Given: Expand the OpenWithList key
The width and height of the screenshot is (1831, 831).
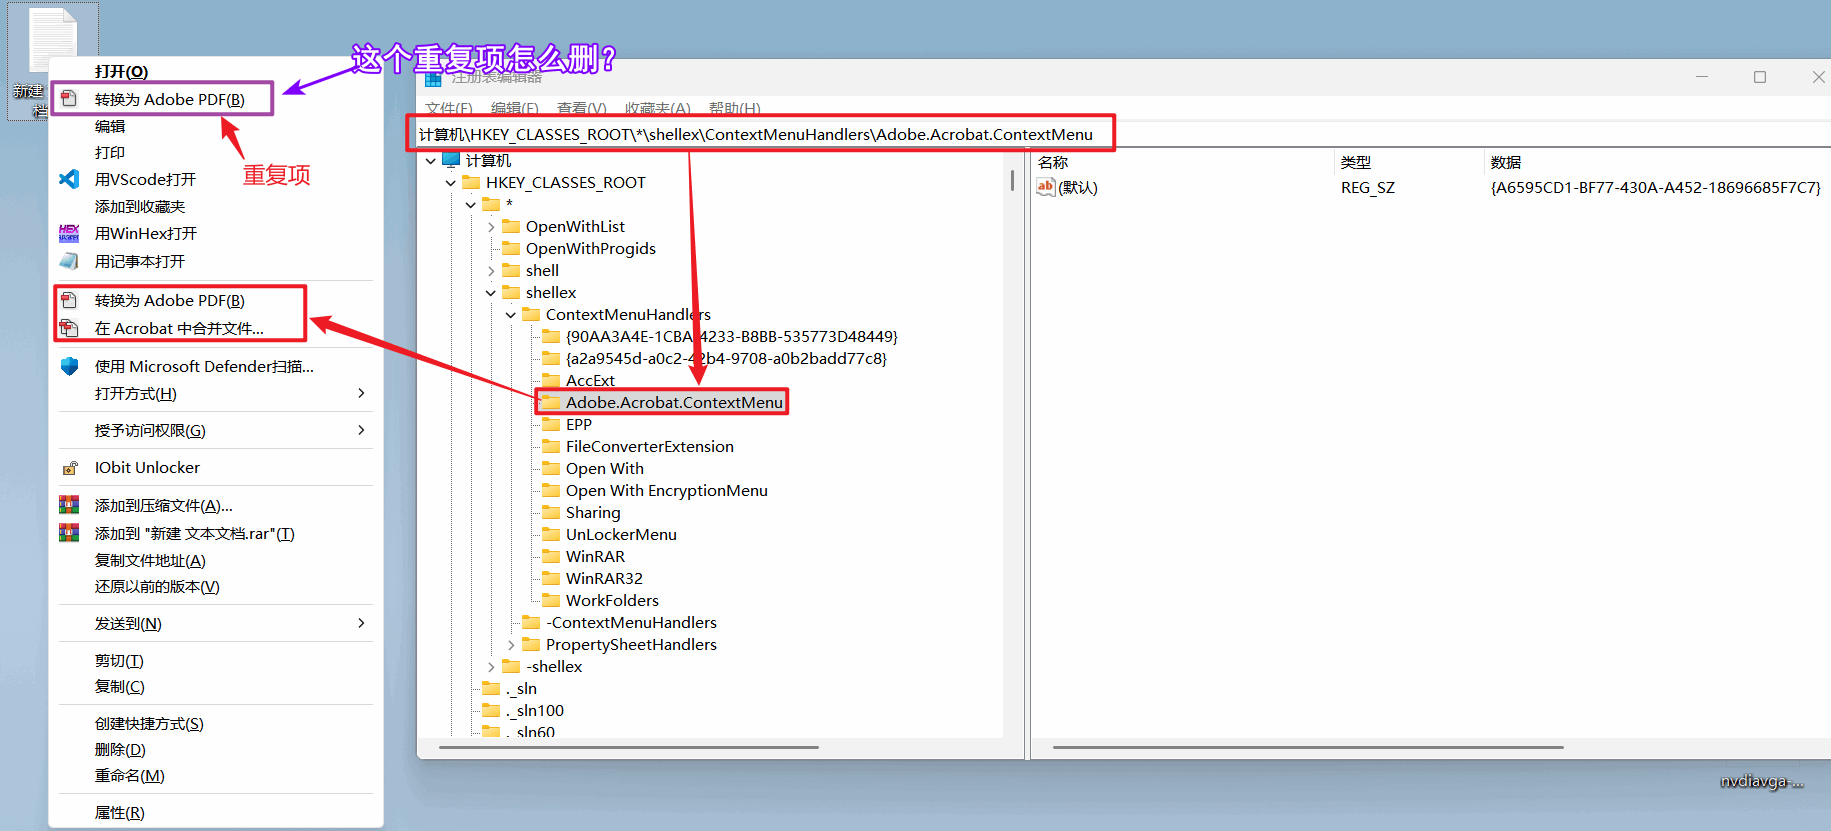Looking at the screenshot, I should click(x=491, y=227).
